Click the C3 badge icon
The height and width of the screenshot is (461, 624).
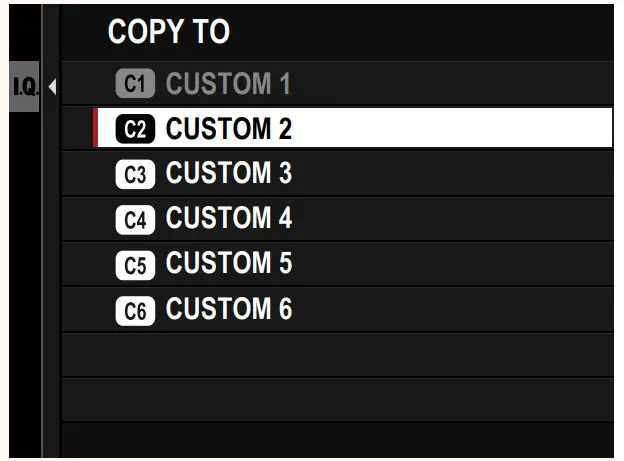pyautogui.click(x=136, y=174)
